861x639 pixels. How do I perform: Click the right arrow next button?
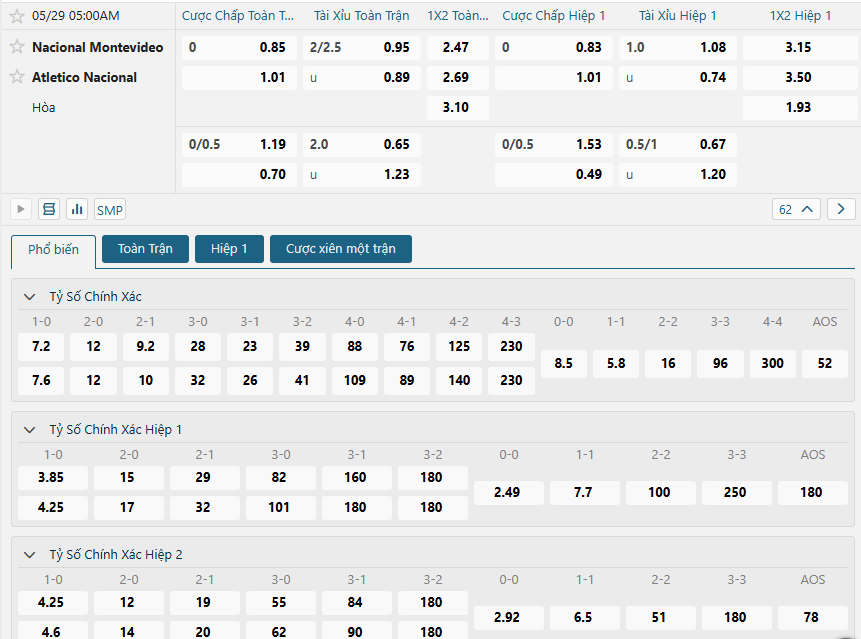[x=841, y=209]
